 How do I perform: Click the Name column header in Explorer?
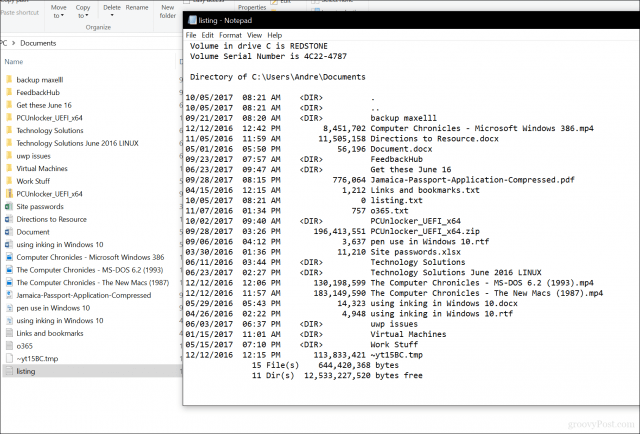[x=14, y=62]
